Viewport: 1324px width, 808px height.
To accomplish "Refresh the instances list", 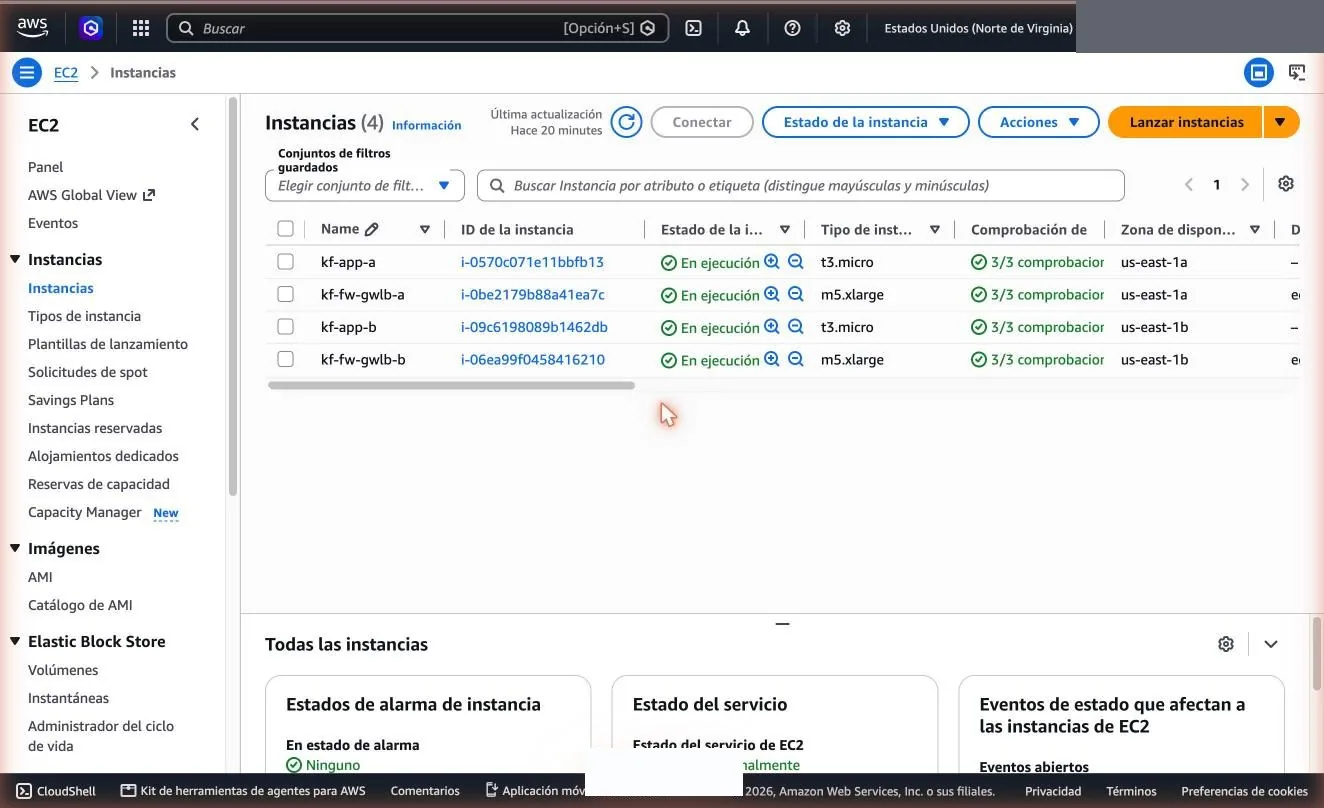I will coord(626,122).
